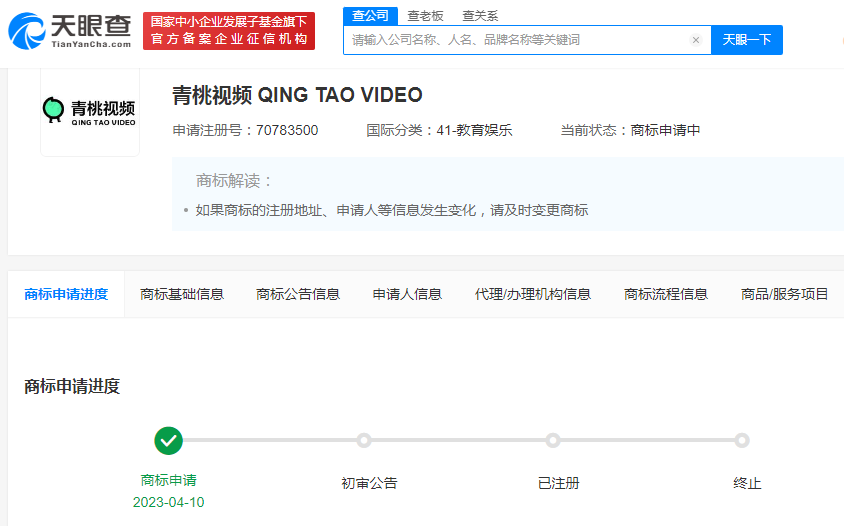
Task: Open the 商标流程信息 tab
Action: click(666, 294)
